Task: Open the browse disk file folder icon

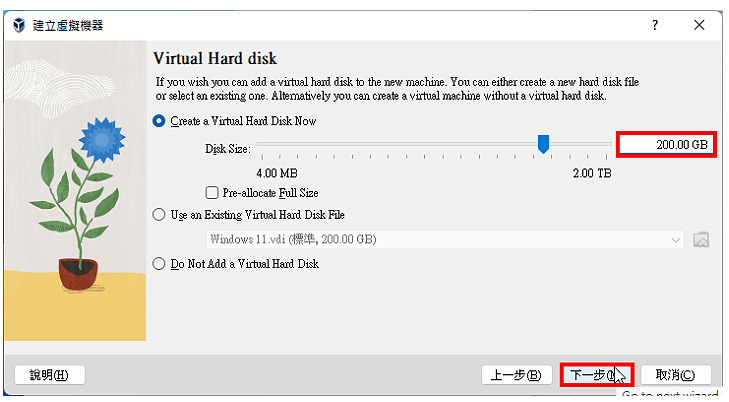Action: click(x=701, y=240)
